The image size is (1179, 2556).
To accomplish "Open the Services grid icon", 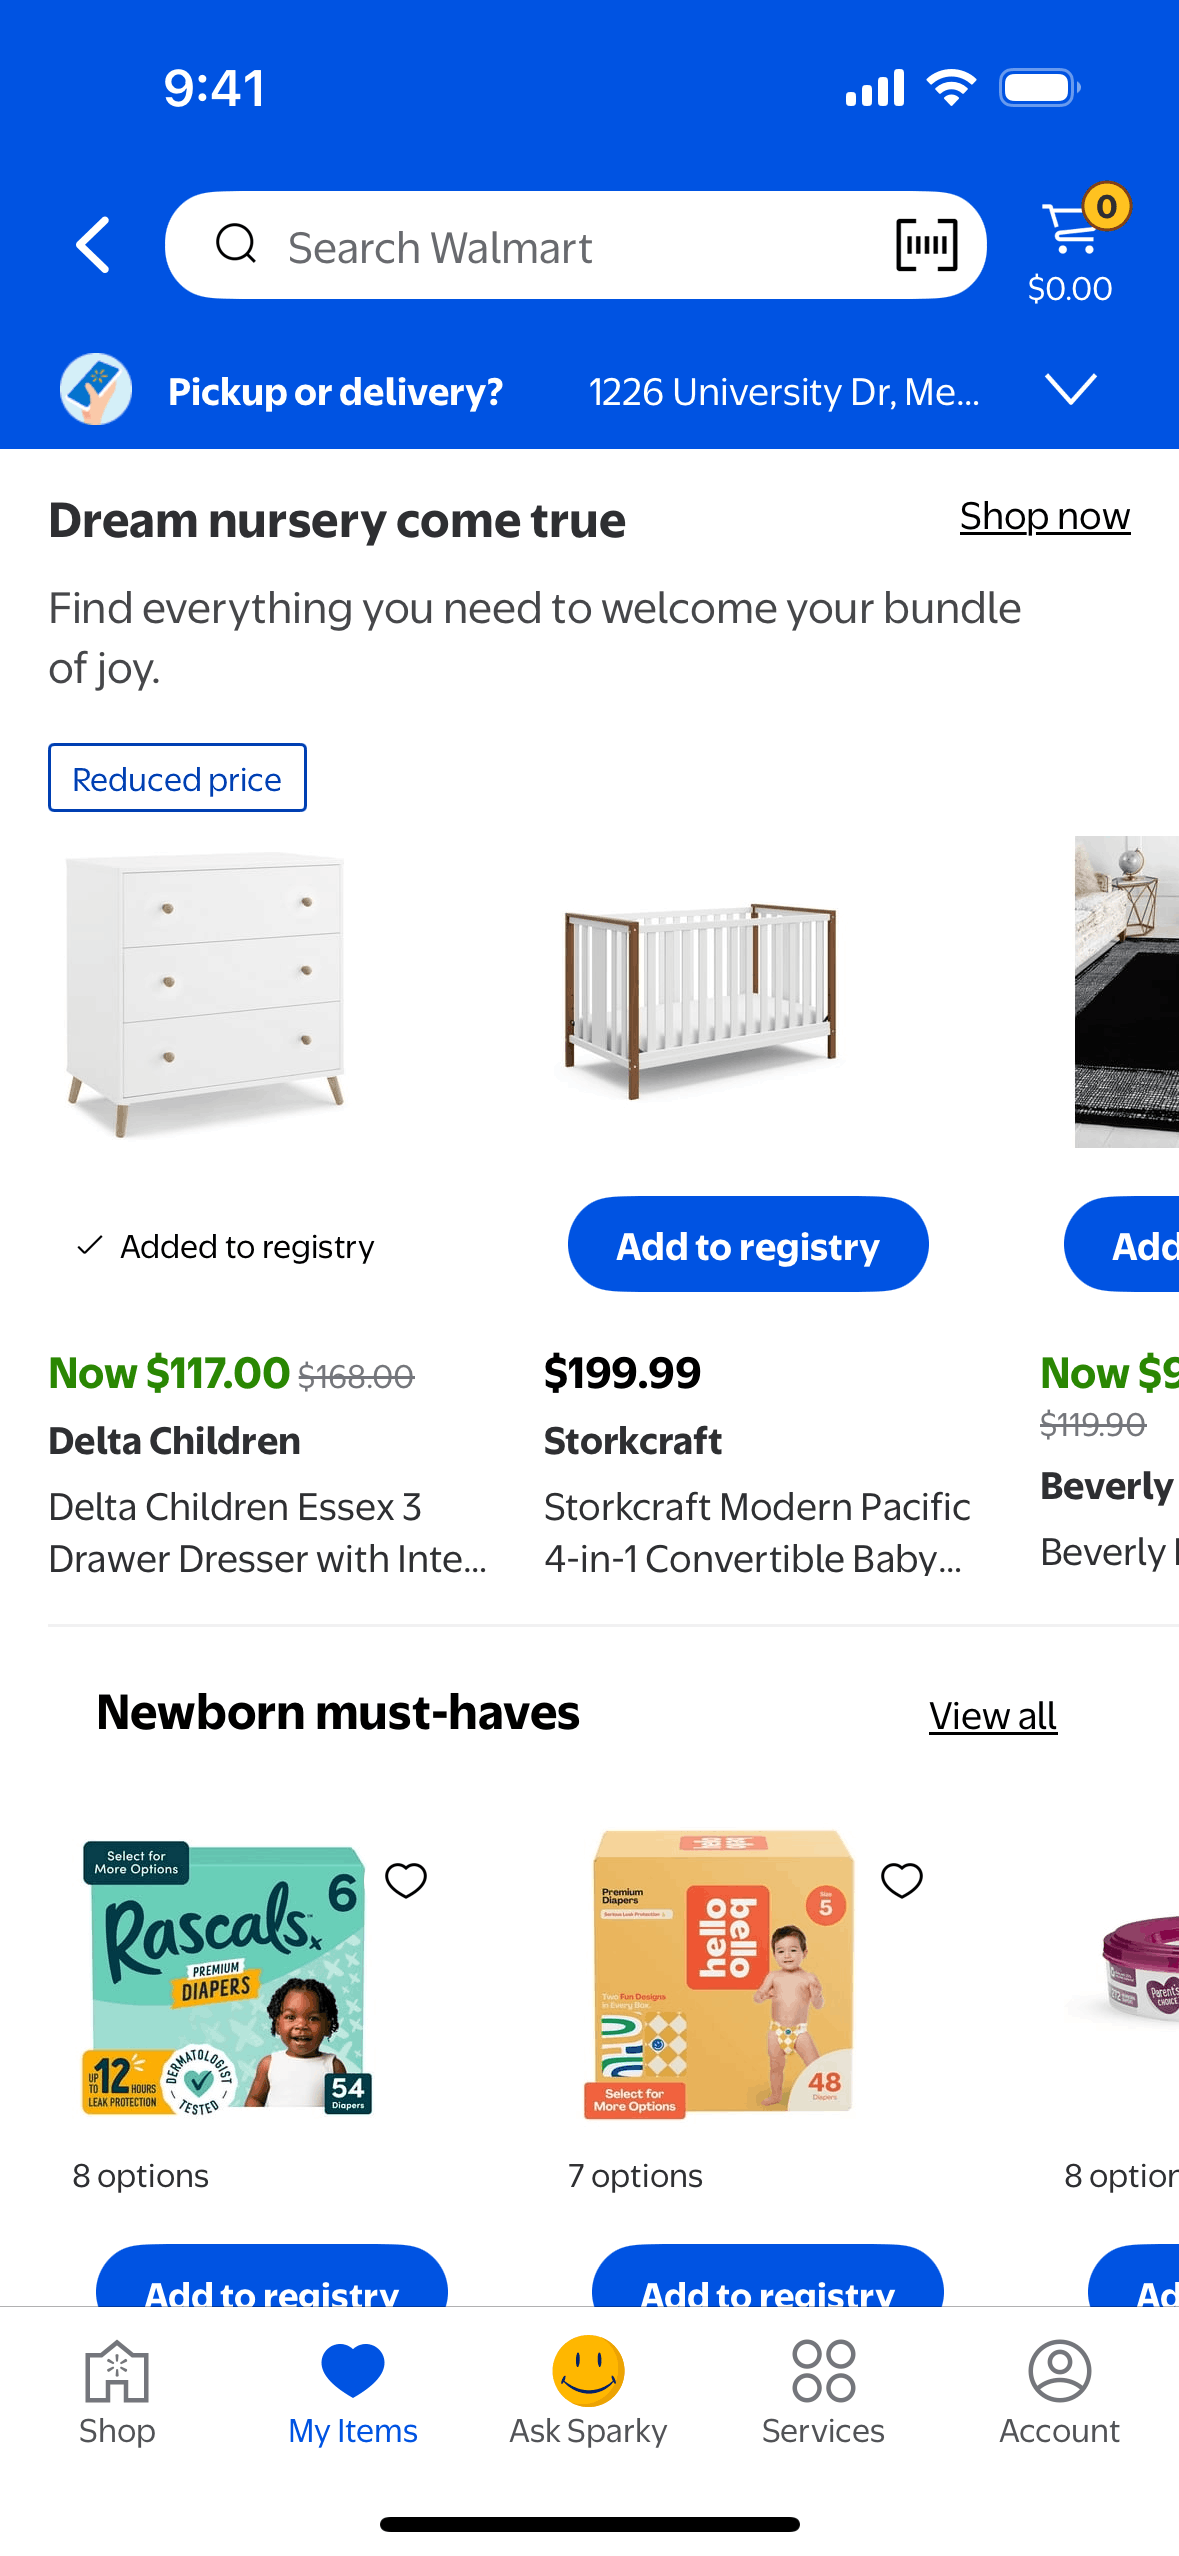I will 823,2372.
